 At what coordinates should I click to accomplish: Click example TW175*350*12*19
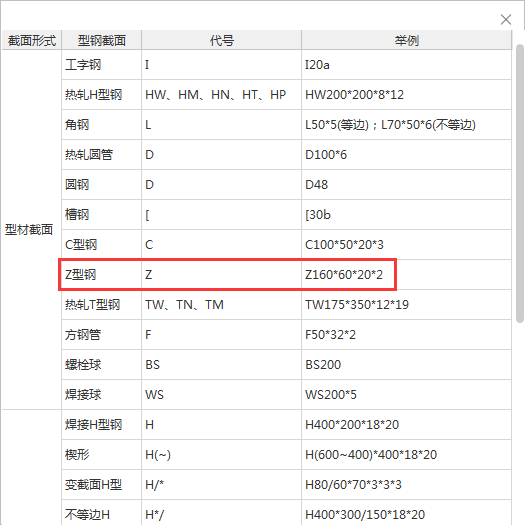(x=357, y=305)
